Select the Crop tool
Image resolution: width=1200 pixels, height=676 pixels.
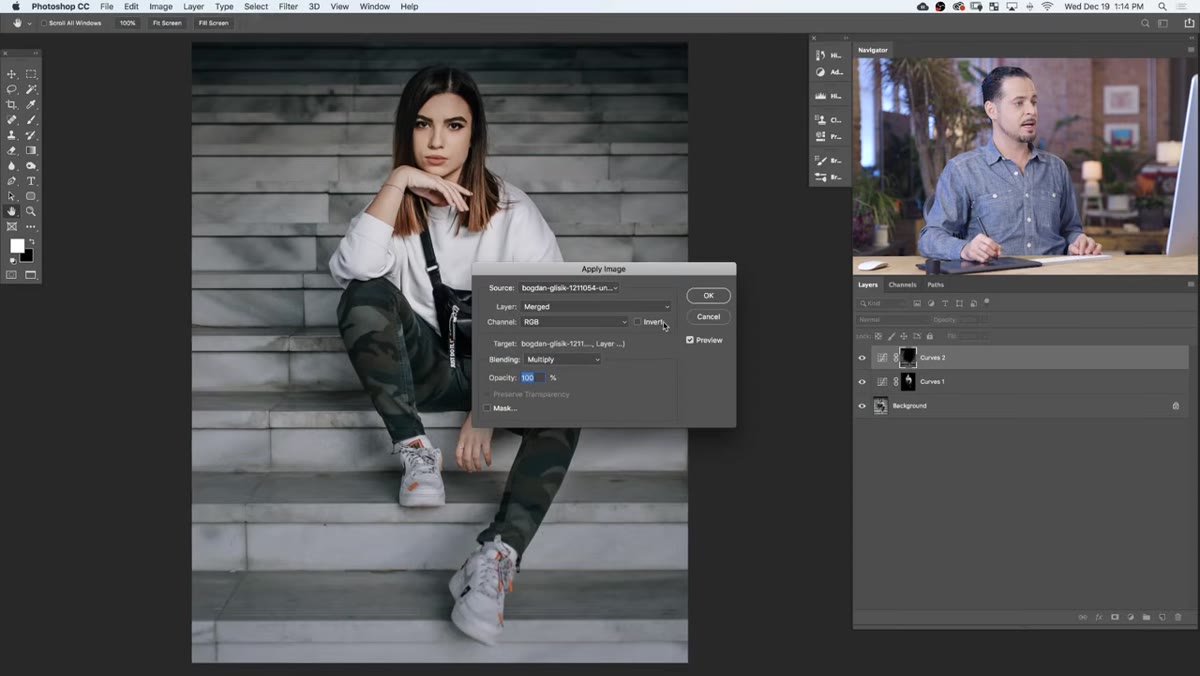12,104
